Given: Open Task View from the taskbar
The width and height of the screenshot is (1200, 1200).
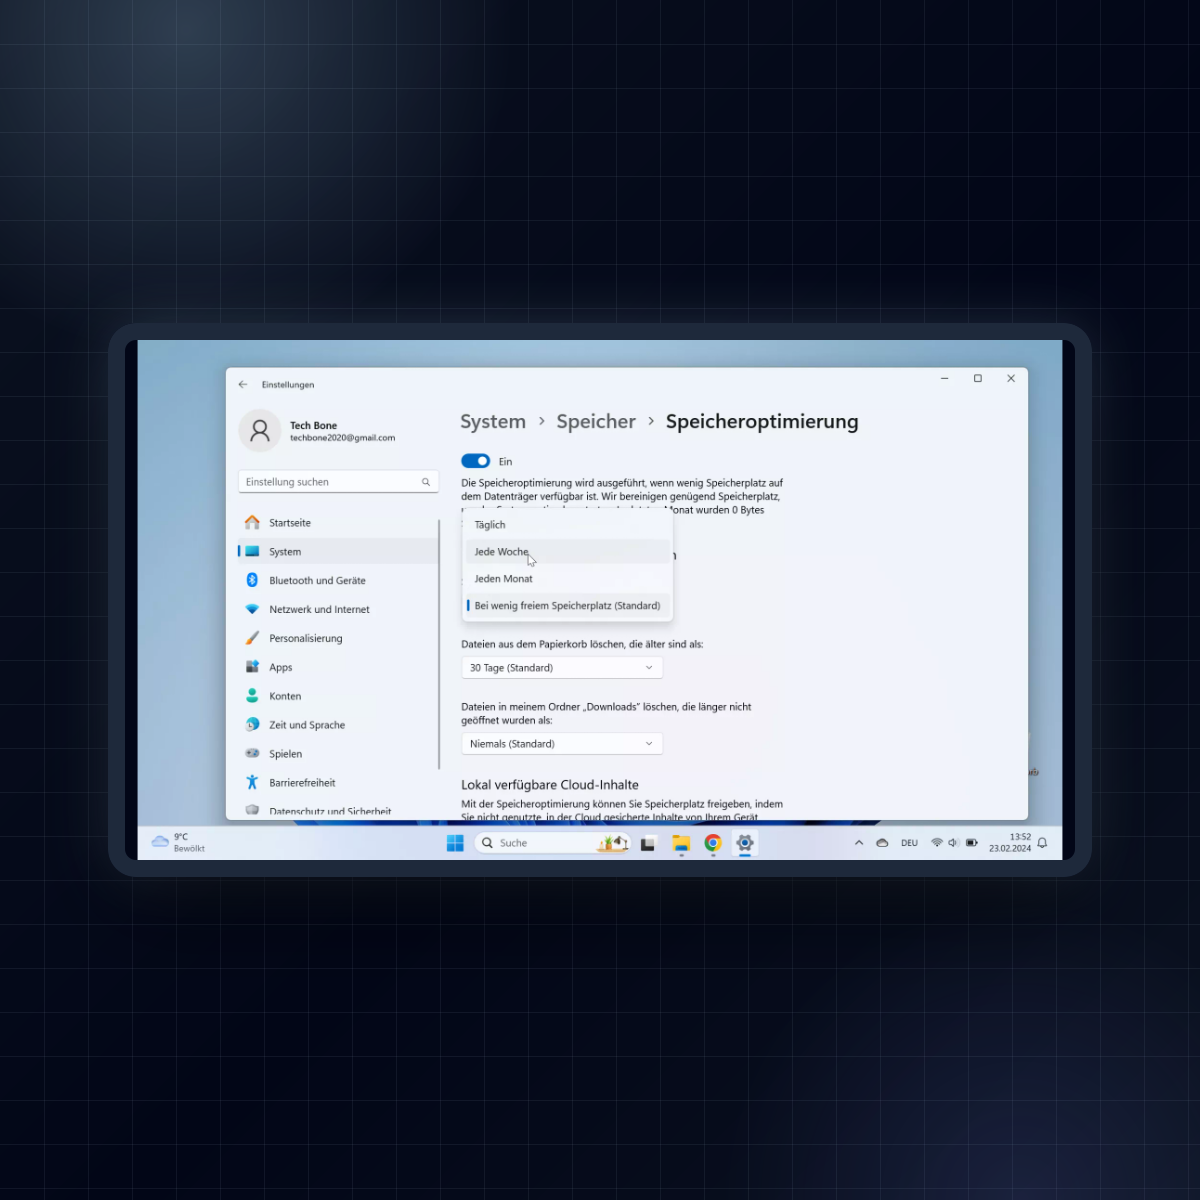Looking at the screenshot, I should point(648,844).
